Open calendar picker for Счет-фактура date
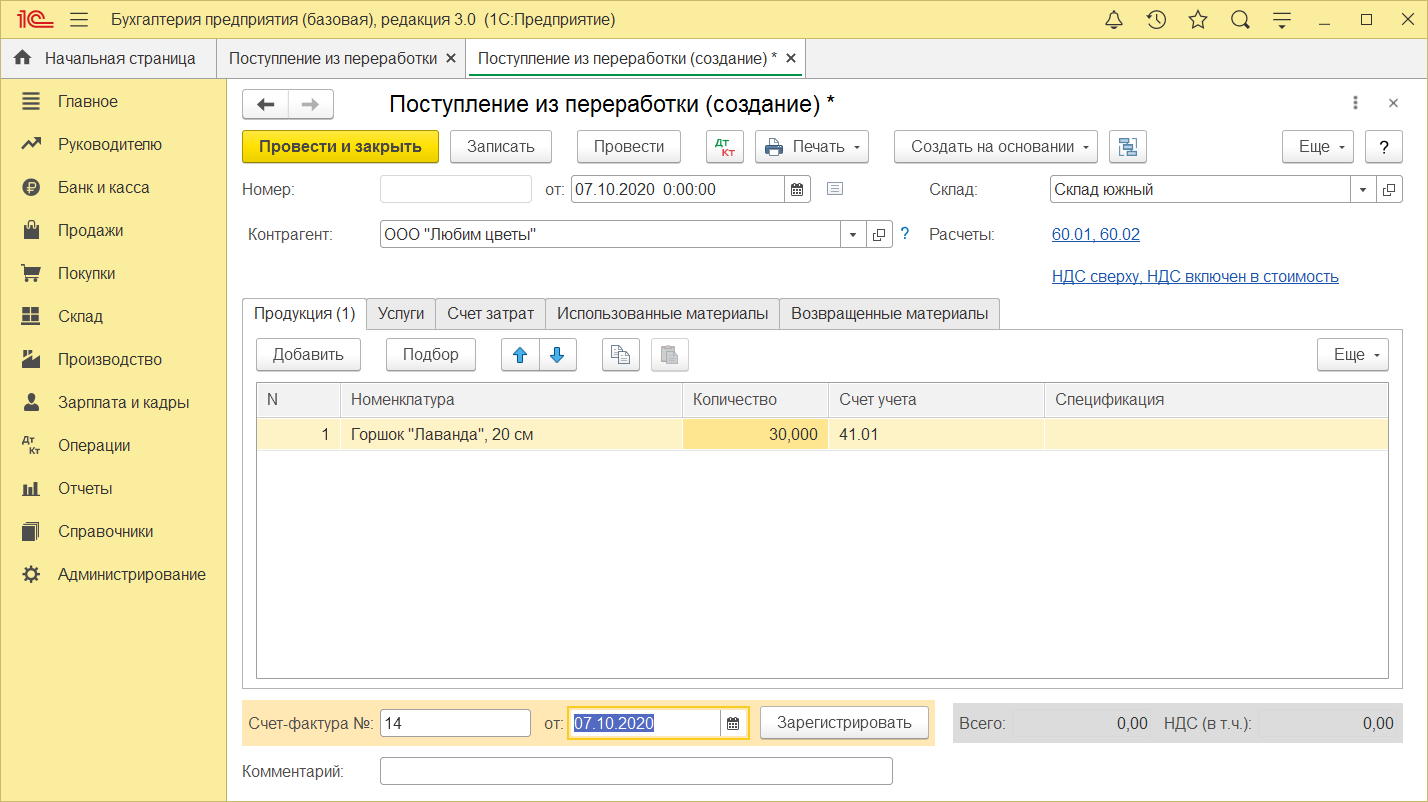The image size is (1428, 802). [733, 723]
